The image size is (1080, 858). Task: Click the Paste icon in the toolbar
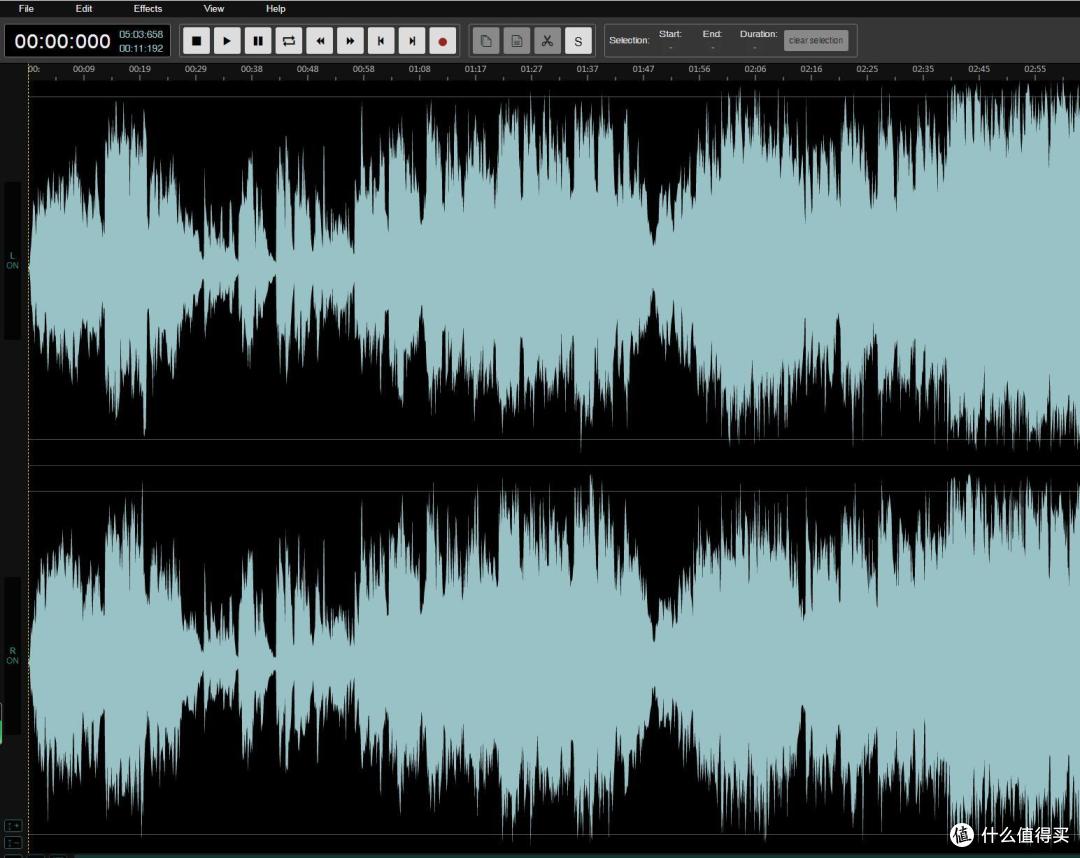tap(517, 41)
